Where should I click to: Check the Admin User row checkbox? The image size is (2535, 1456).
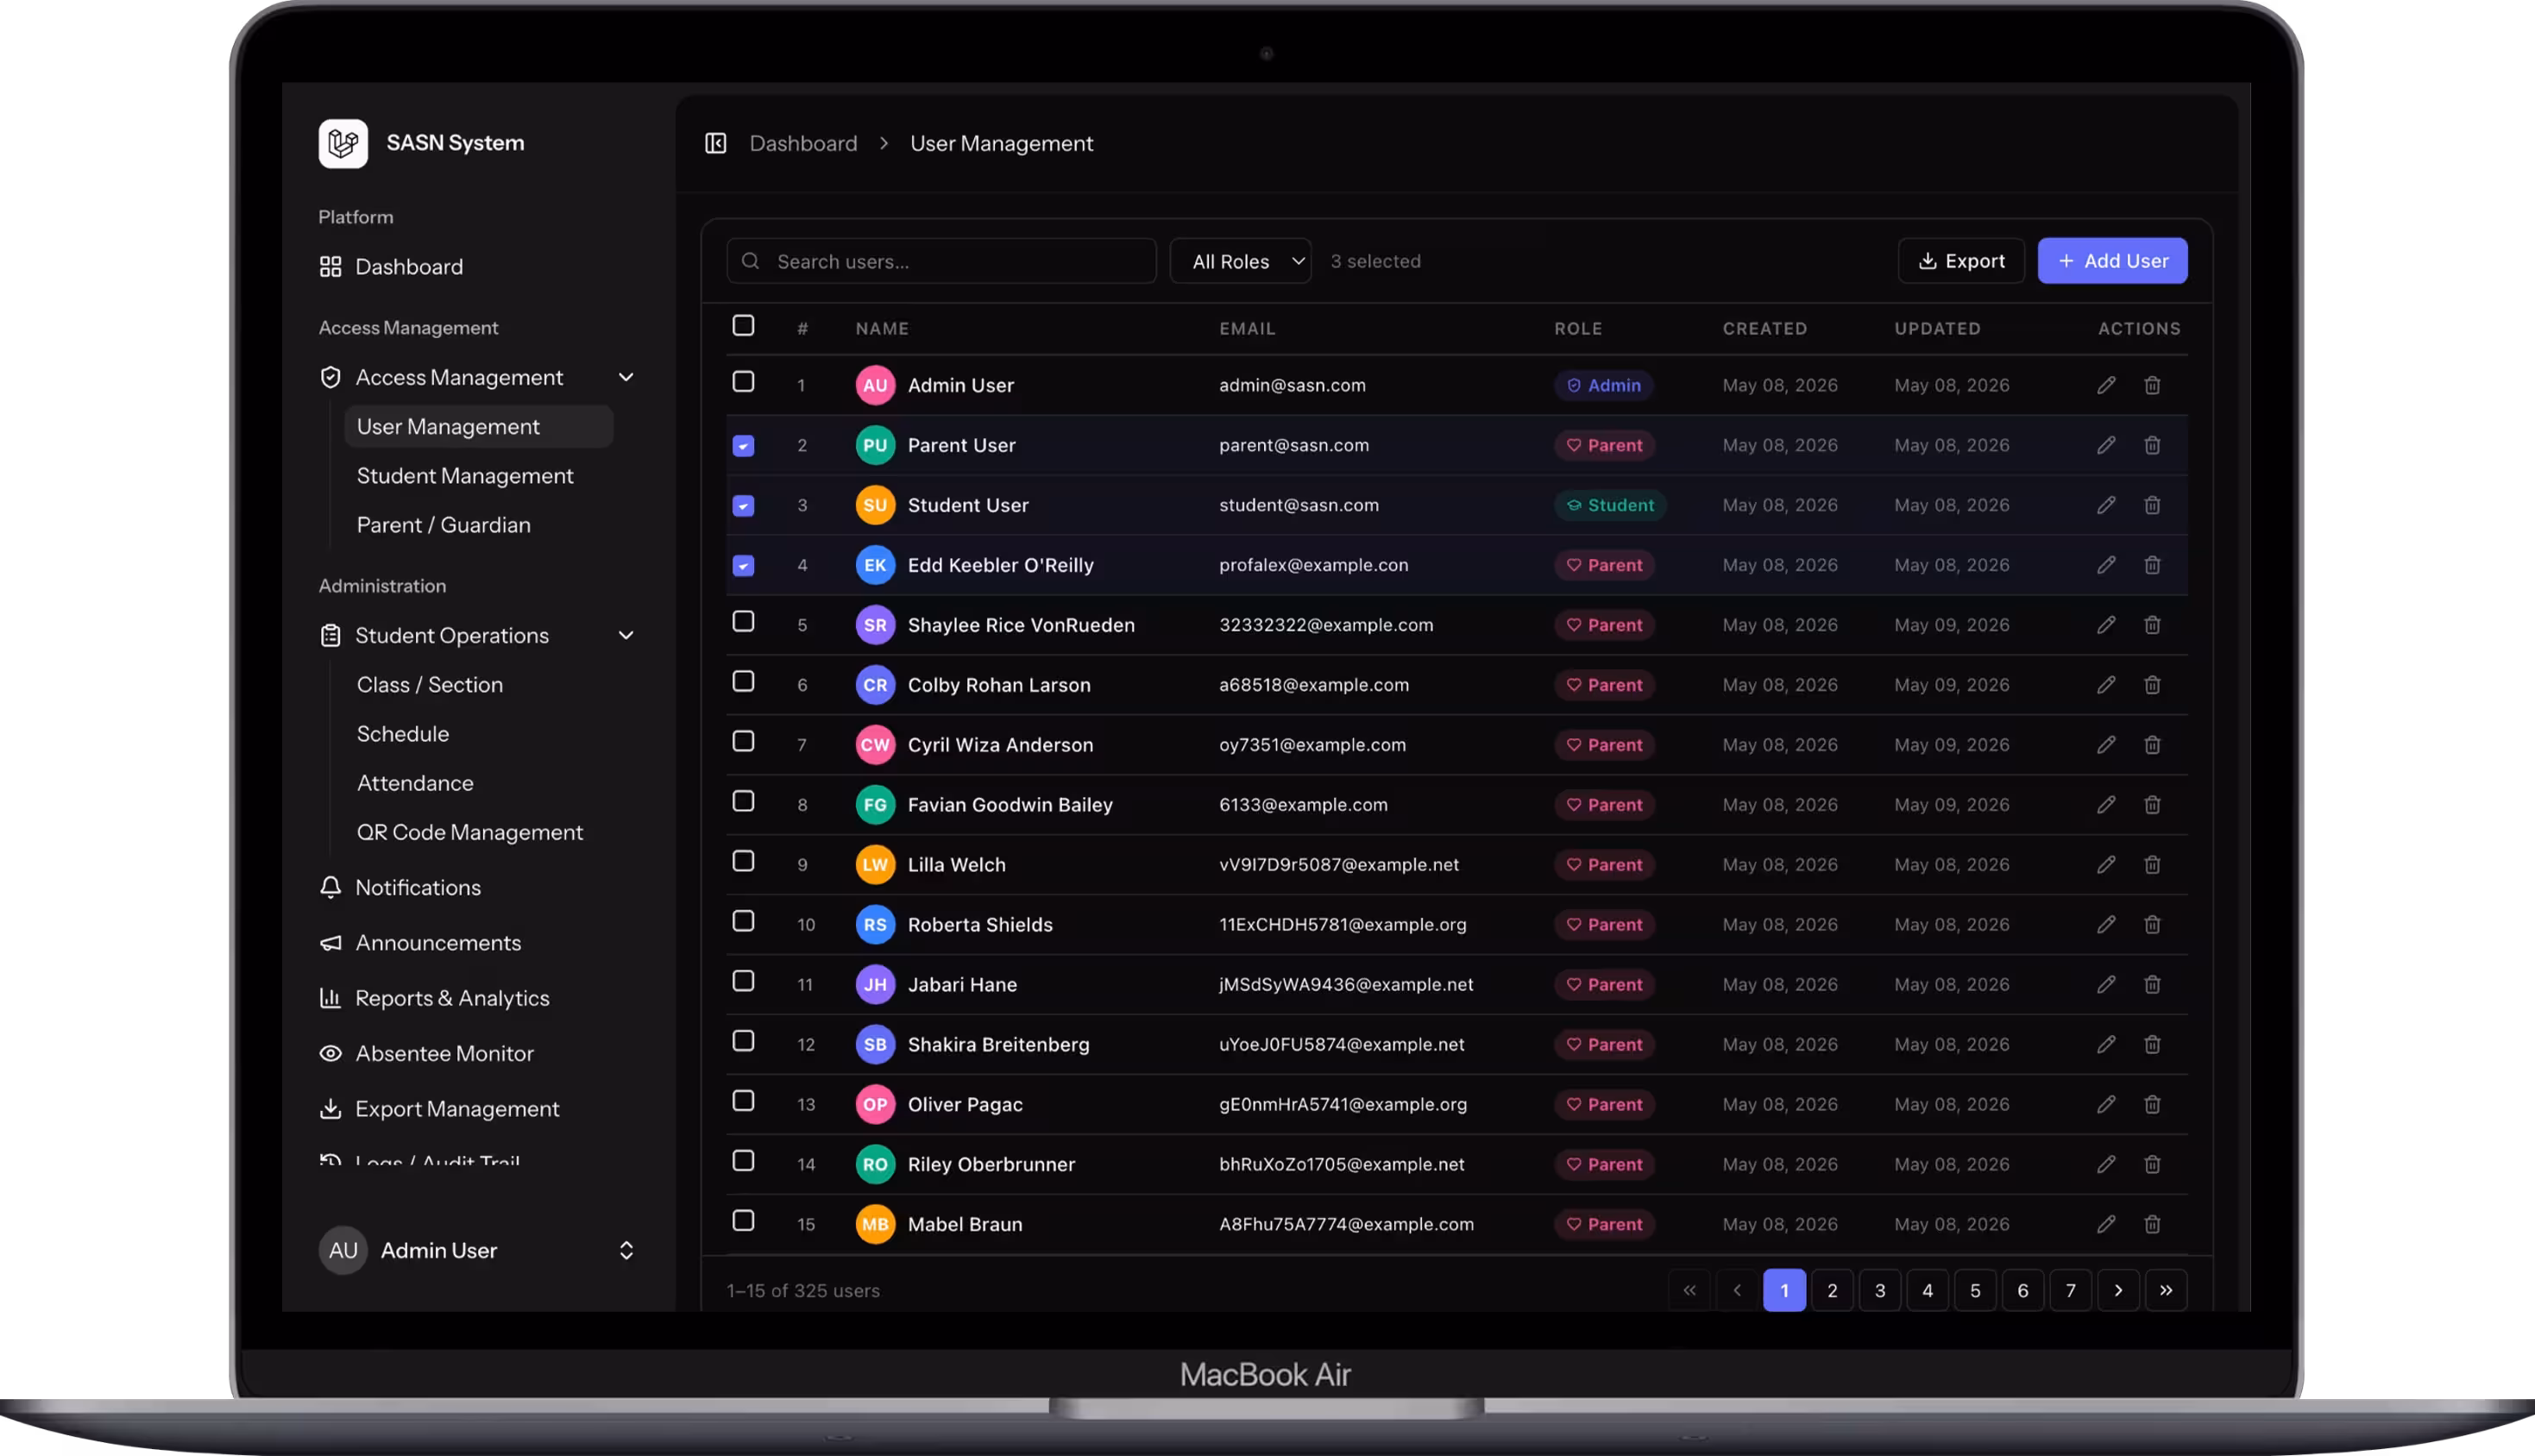pyautogui.click(x=743, y=382)
